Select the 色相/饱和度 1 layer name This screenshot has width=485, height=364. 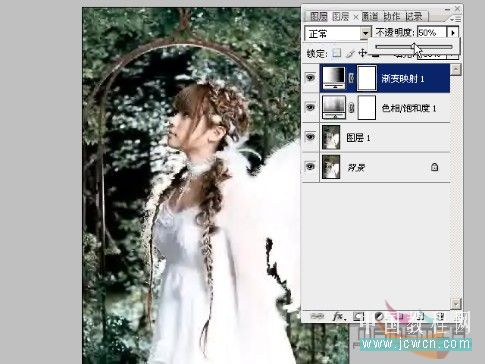tap(409, 108)
